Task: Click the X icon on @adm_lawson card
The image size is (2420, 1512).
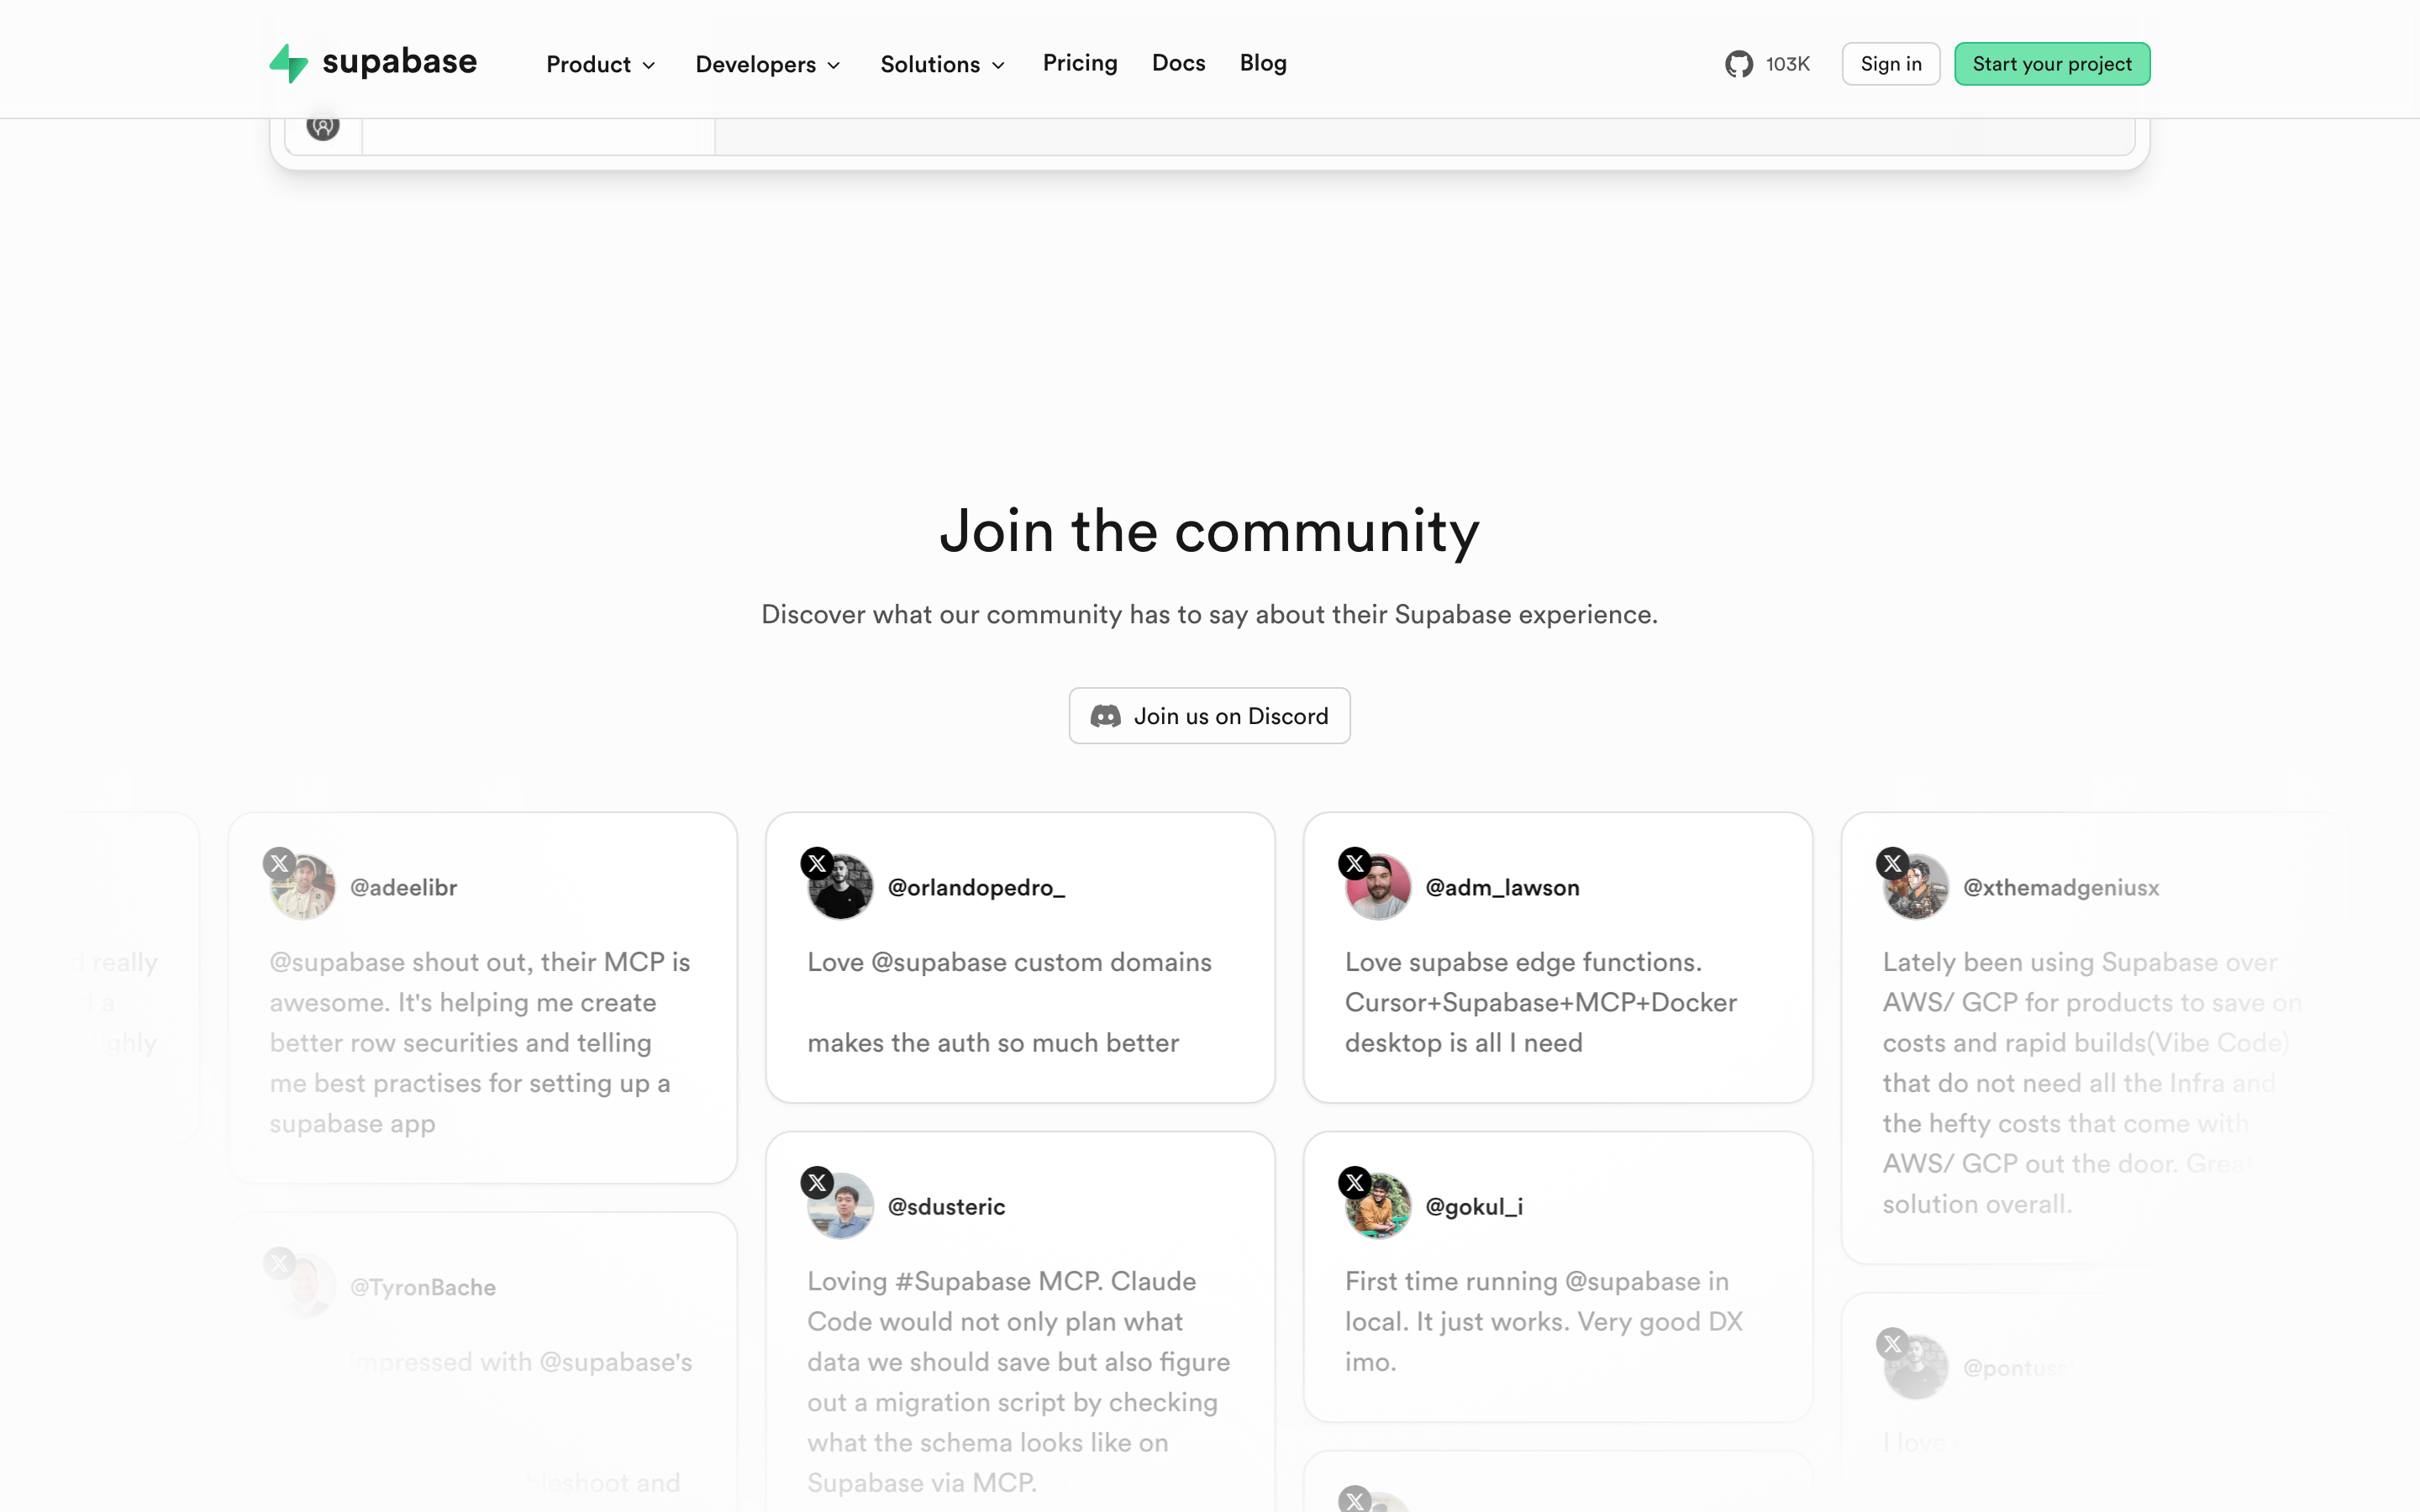Action: point(1355,863)
